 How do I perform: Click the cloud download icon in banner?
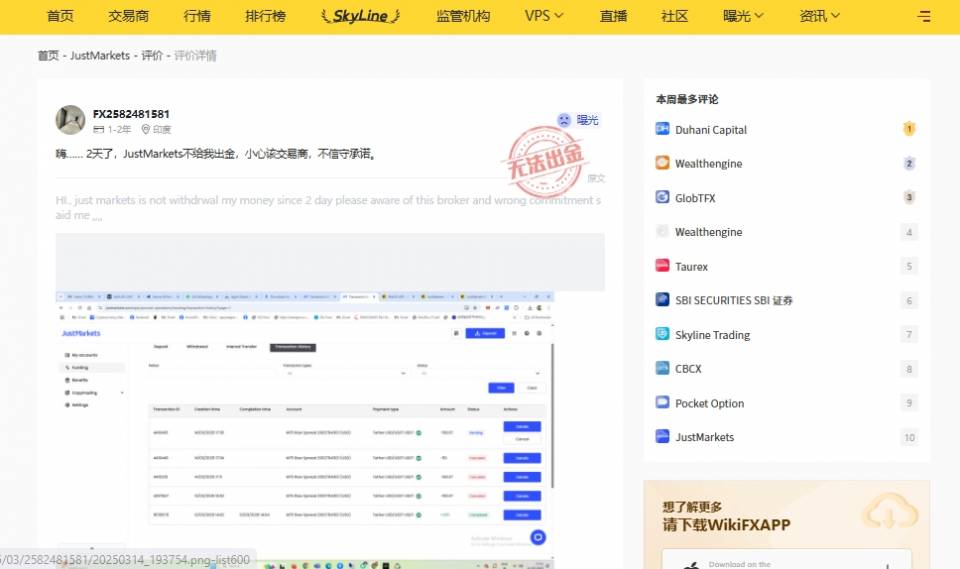[x=890, y=511]
